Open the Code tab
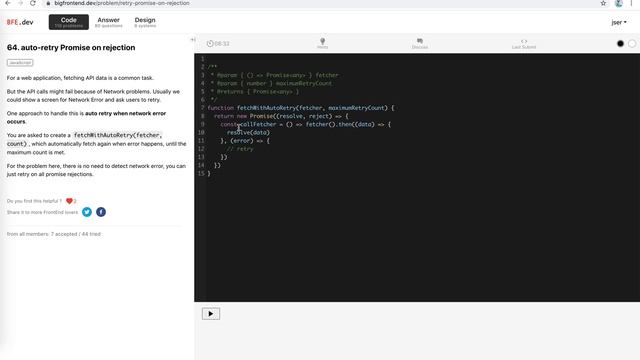 tap(69, 22)
